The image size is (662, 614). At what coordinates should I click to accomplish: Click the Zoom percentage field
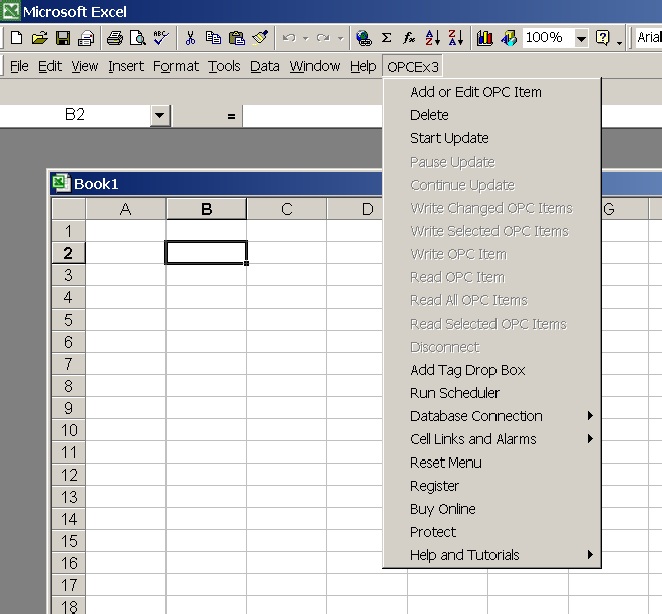point(548,38)
